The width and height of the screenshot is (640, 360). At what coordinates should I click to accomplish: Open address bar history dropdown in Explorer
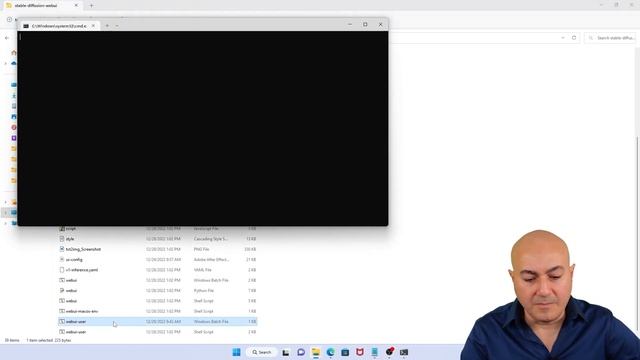tap(563, 38)
